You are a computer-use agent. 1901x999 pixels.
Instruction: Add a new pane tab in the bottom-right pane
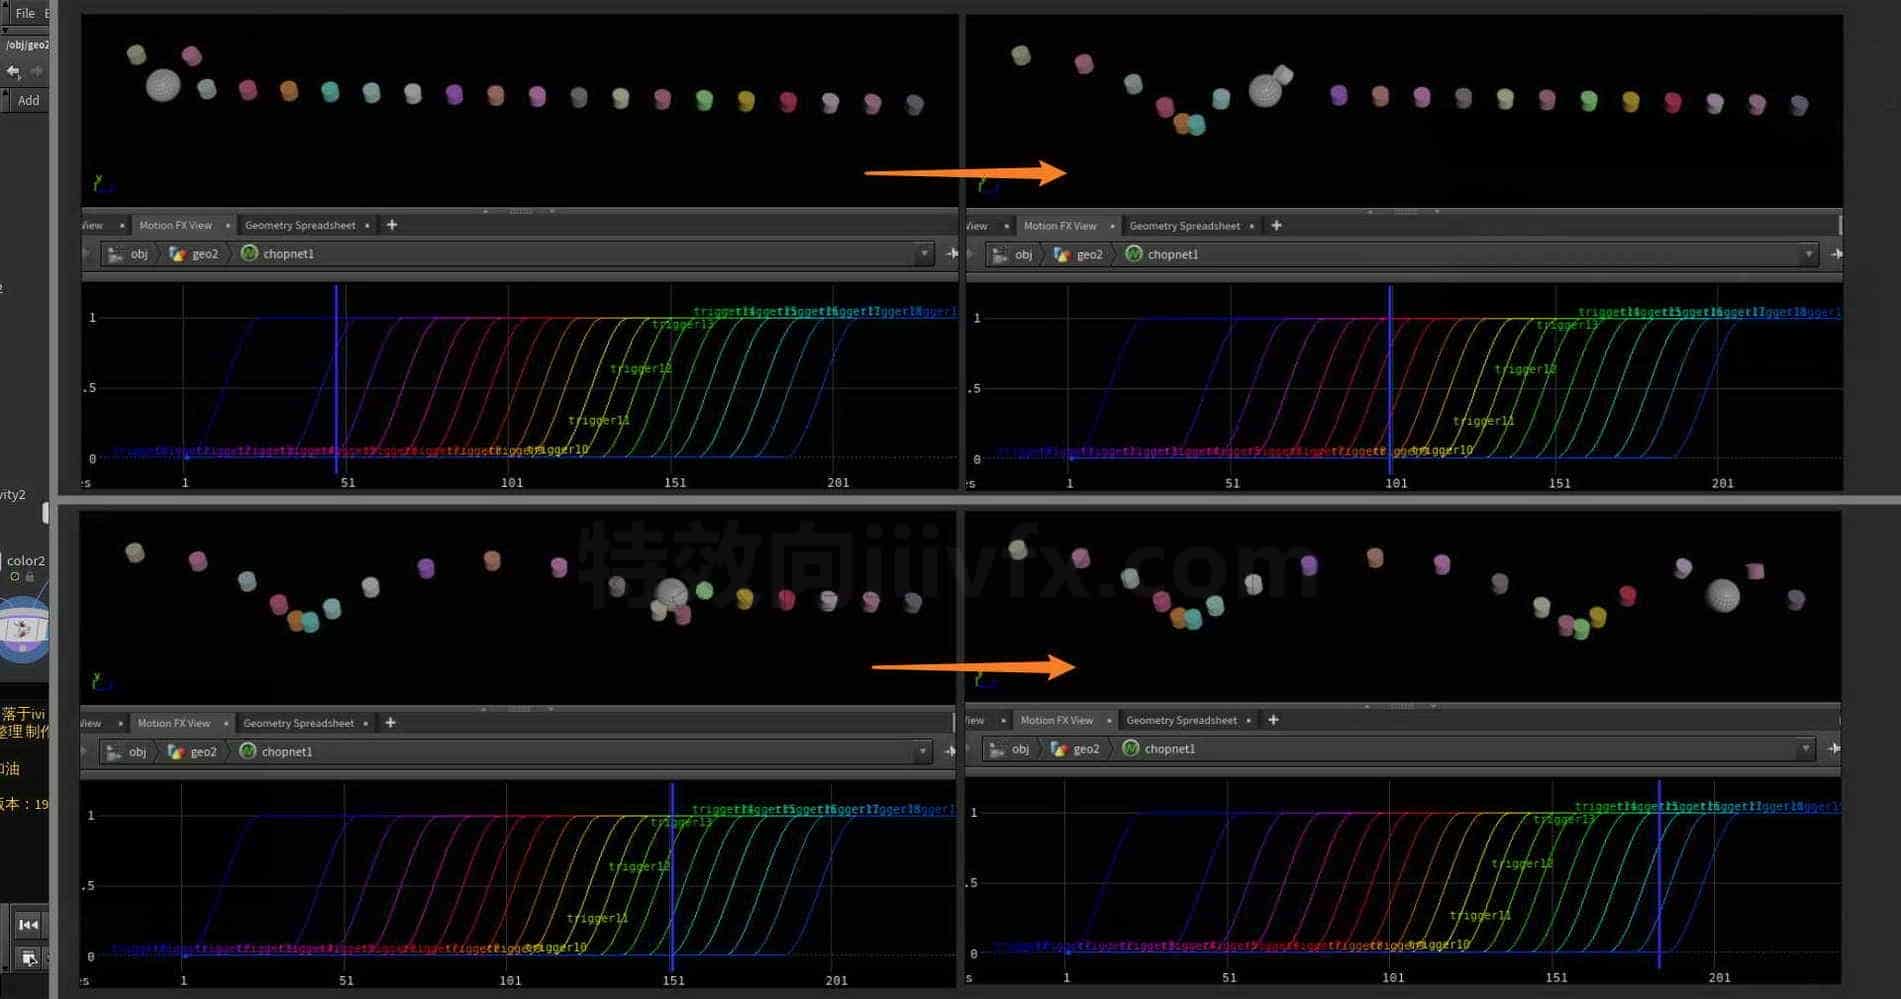coord(1273,720)
